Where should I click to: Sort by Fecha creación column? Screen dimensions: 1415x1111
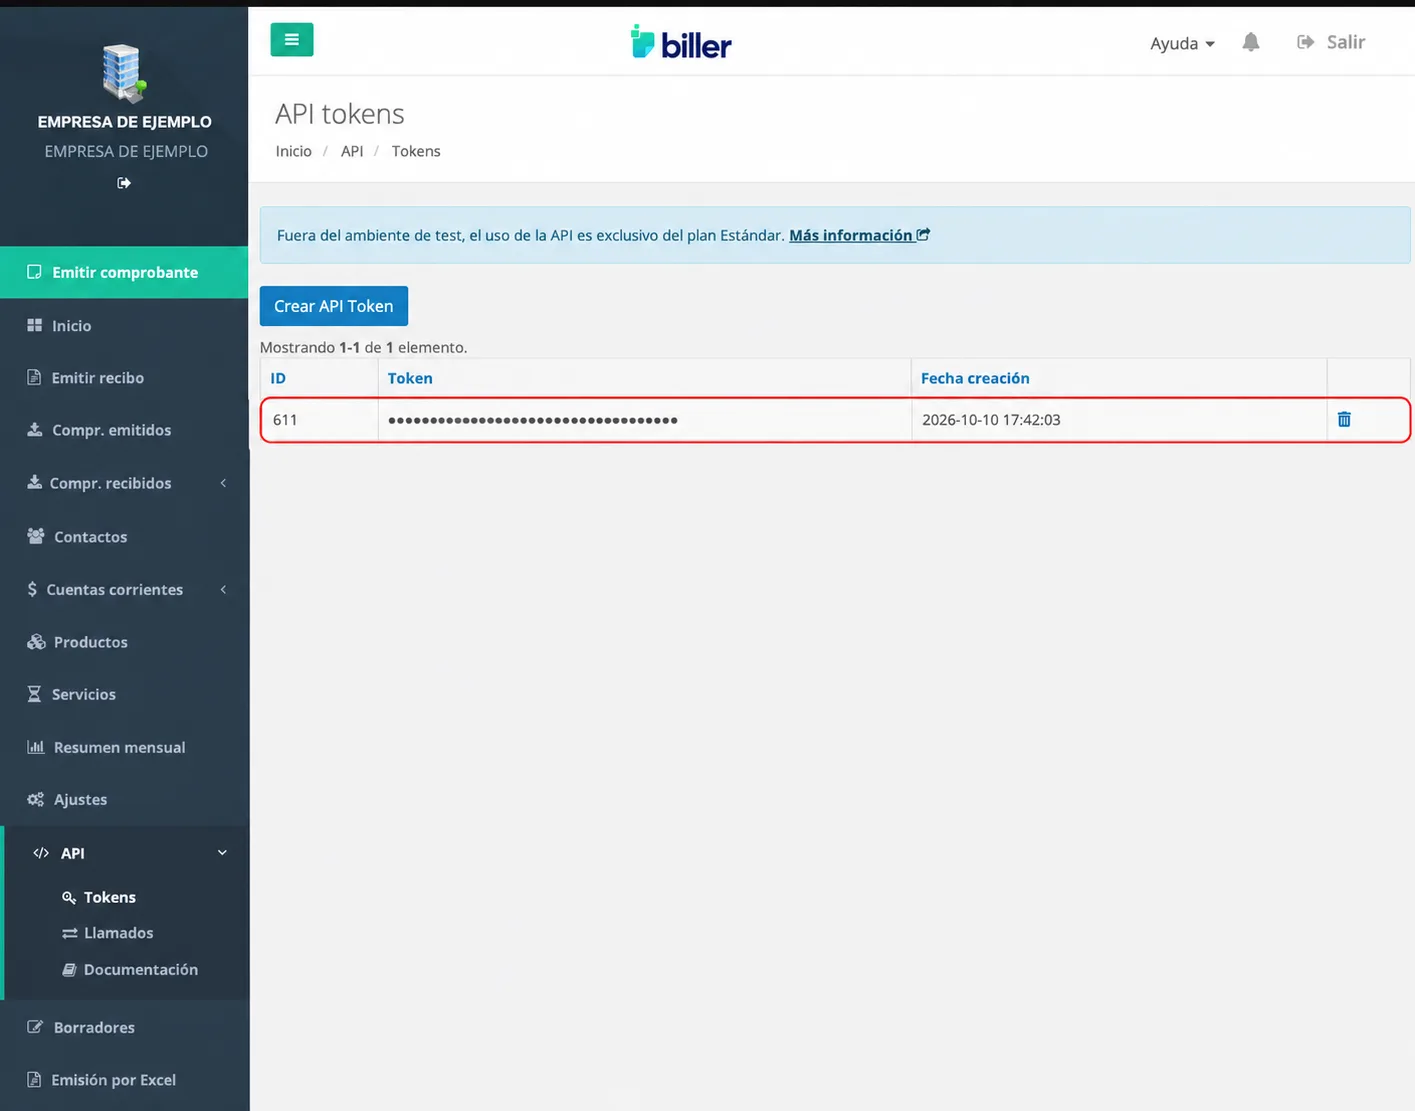pos(975,378)
